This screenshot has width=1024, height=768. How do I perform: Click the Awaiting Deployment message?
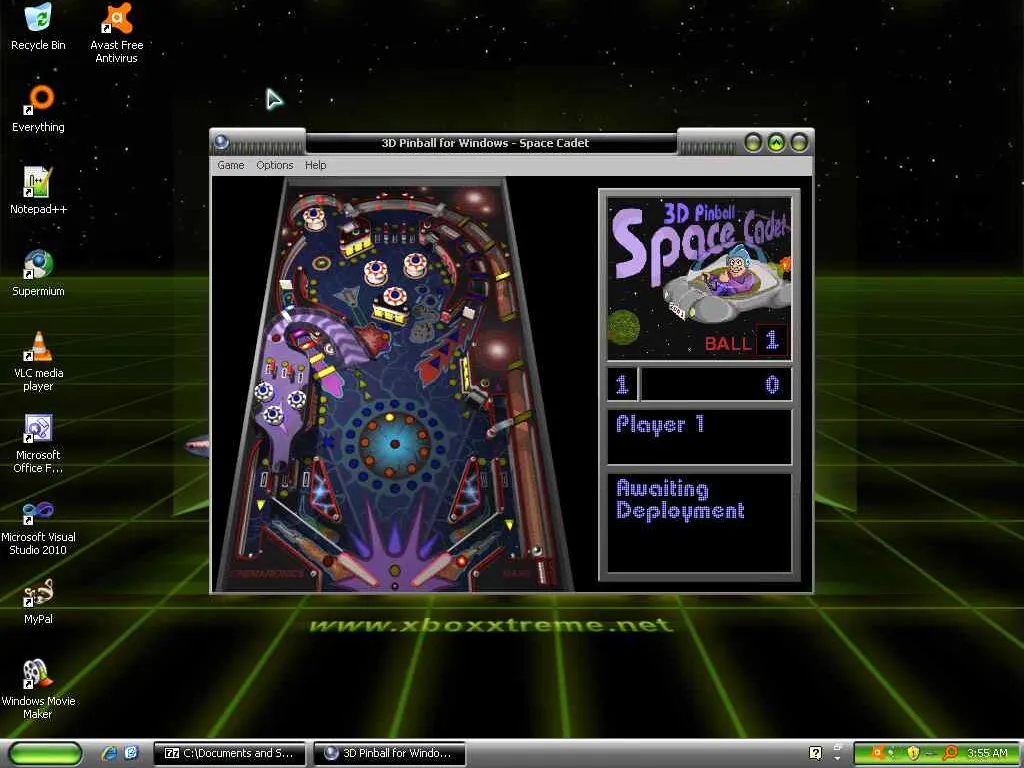[680, 500]
